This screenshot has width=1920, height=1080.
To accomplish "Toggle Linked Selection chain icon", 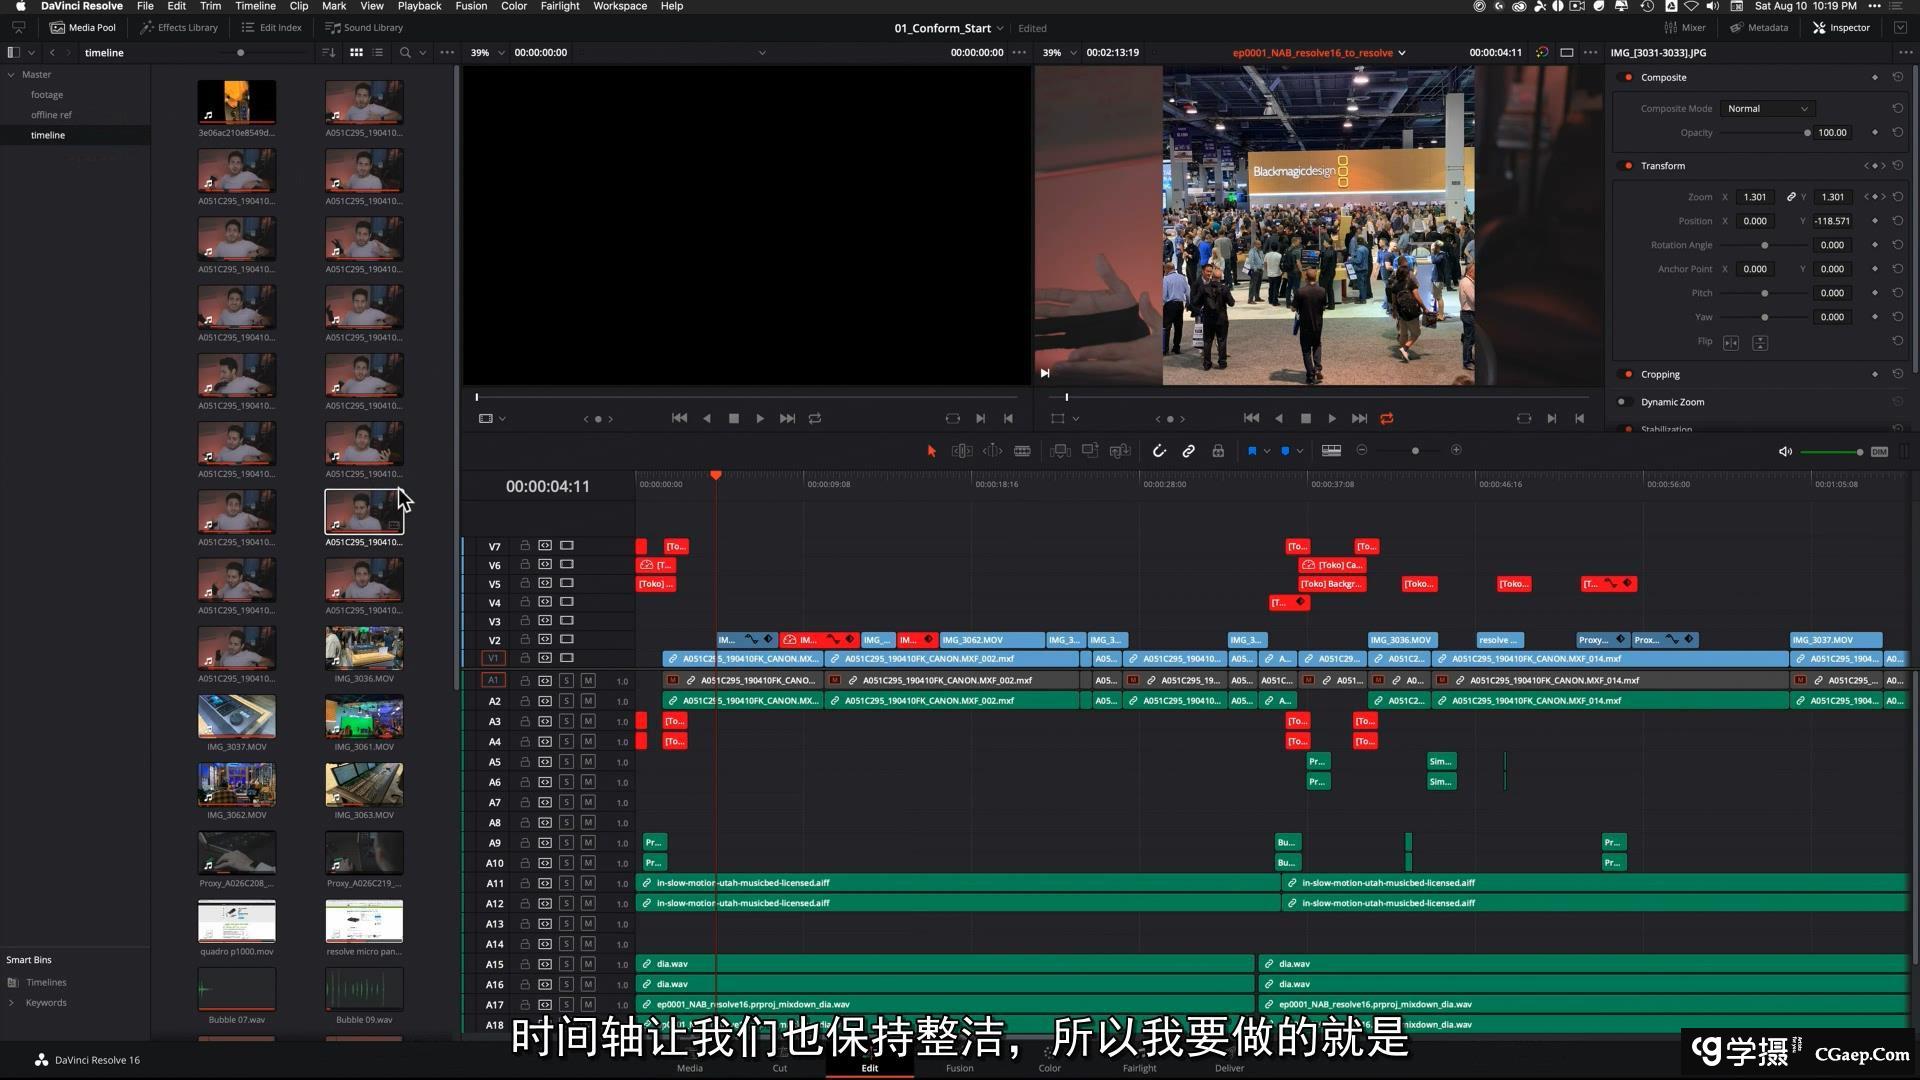I will point(1188,451).
